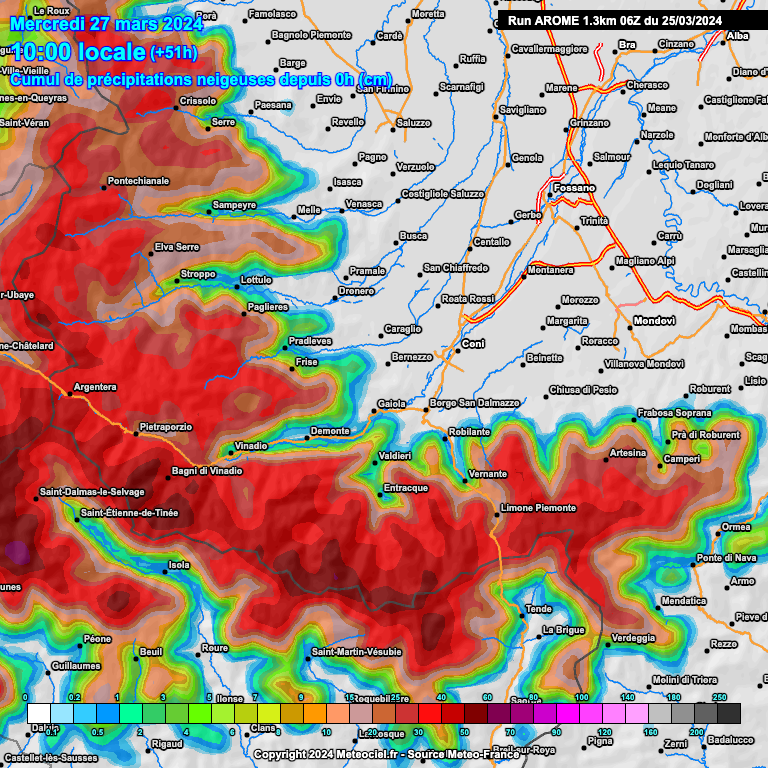Select the Tende location marker
Viewport: 768px width, 768px height.
pos(522,615)
